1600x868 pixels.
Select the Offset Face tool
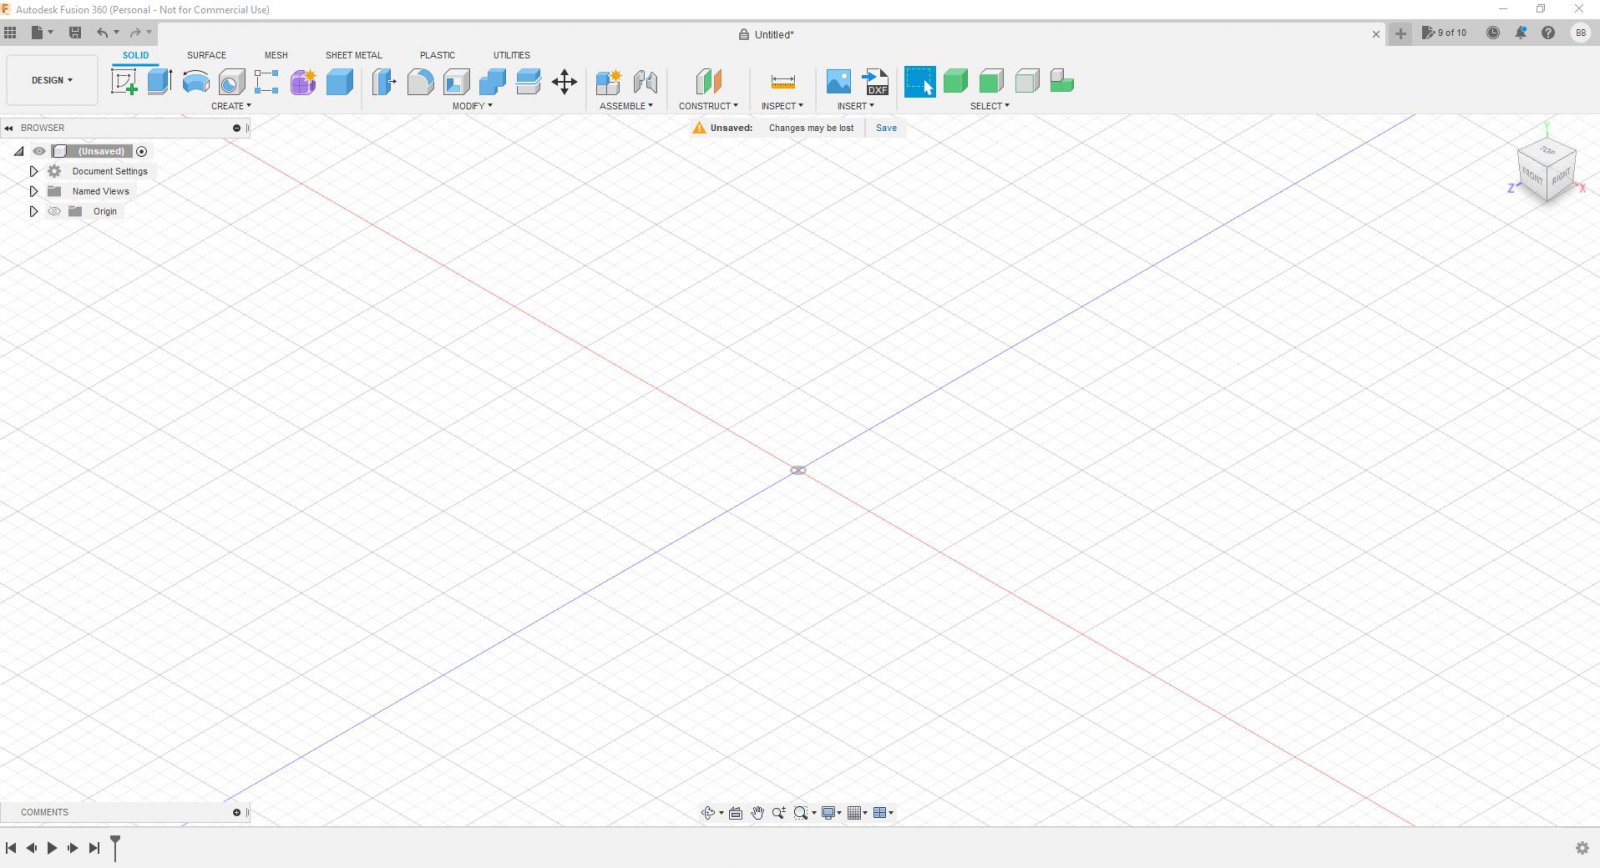[529, 82]
